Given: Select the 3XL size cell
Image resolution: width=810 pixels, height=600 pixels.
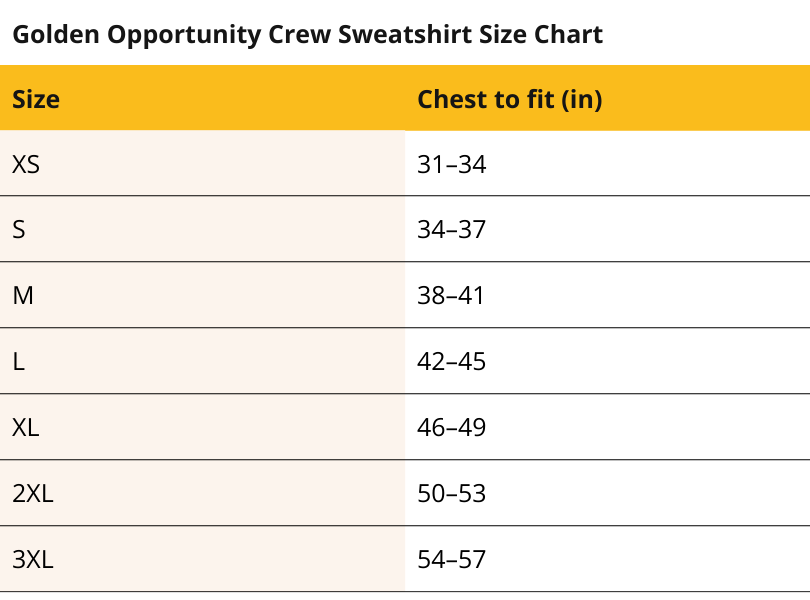Looking at the screenshot, I should coord(33,560).
